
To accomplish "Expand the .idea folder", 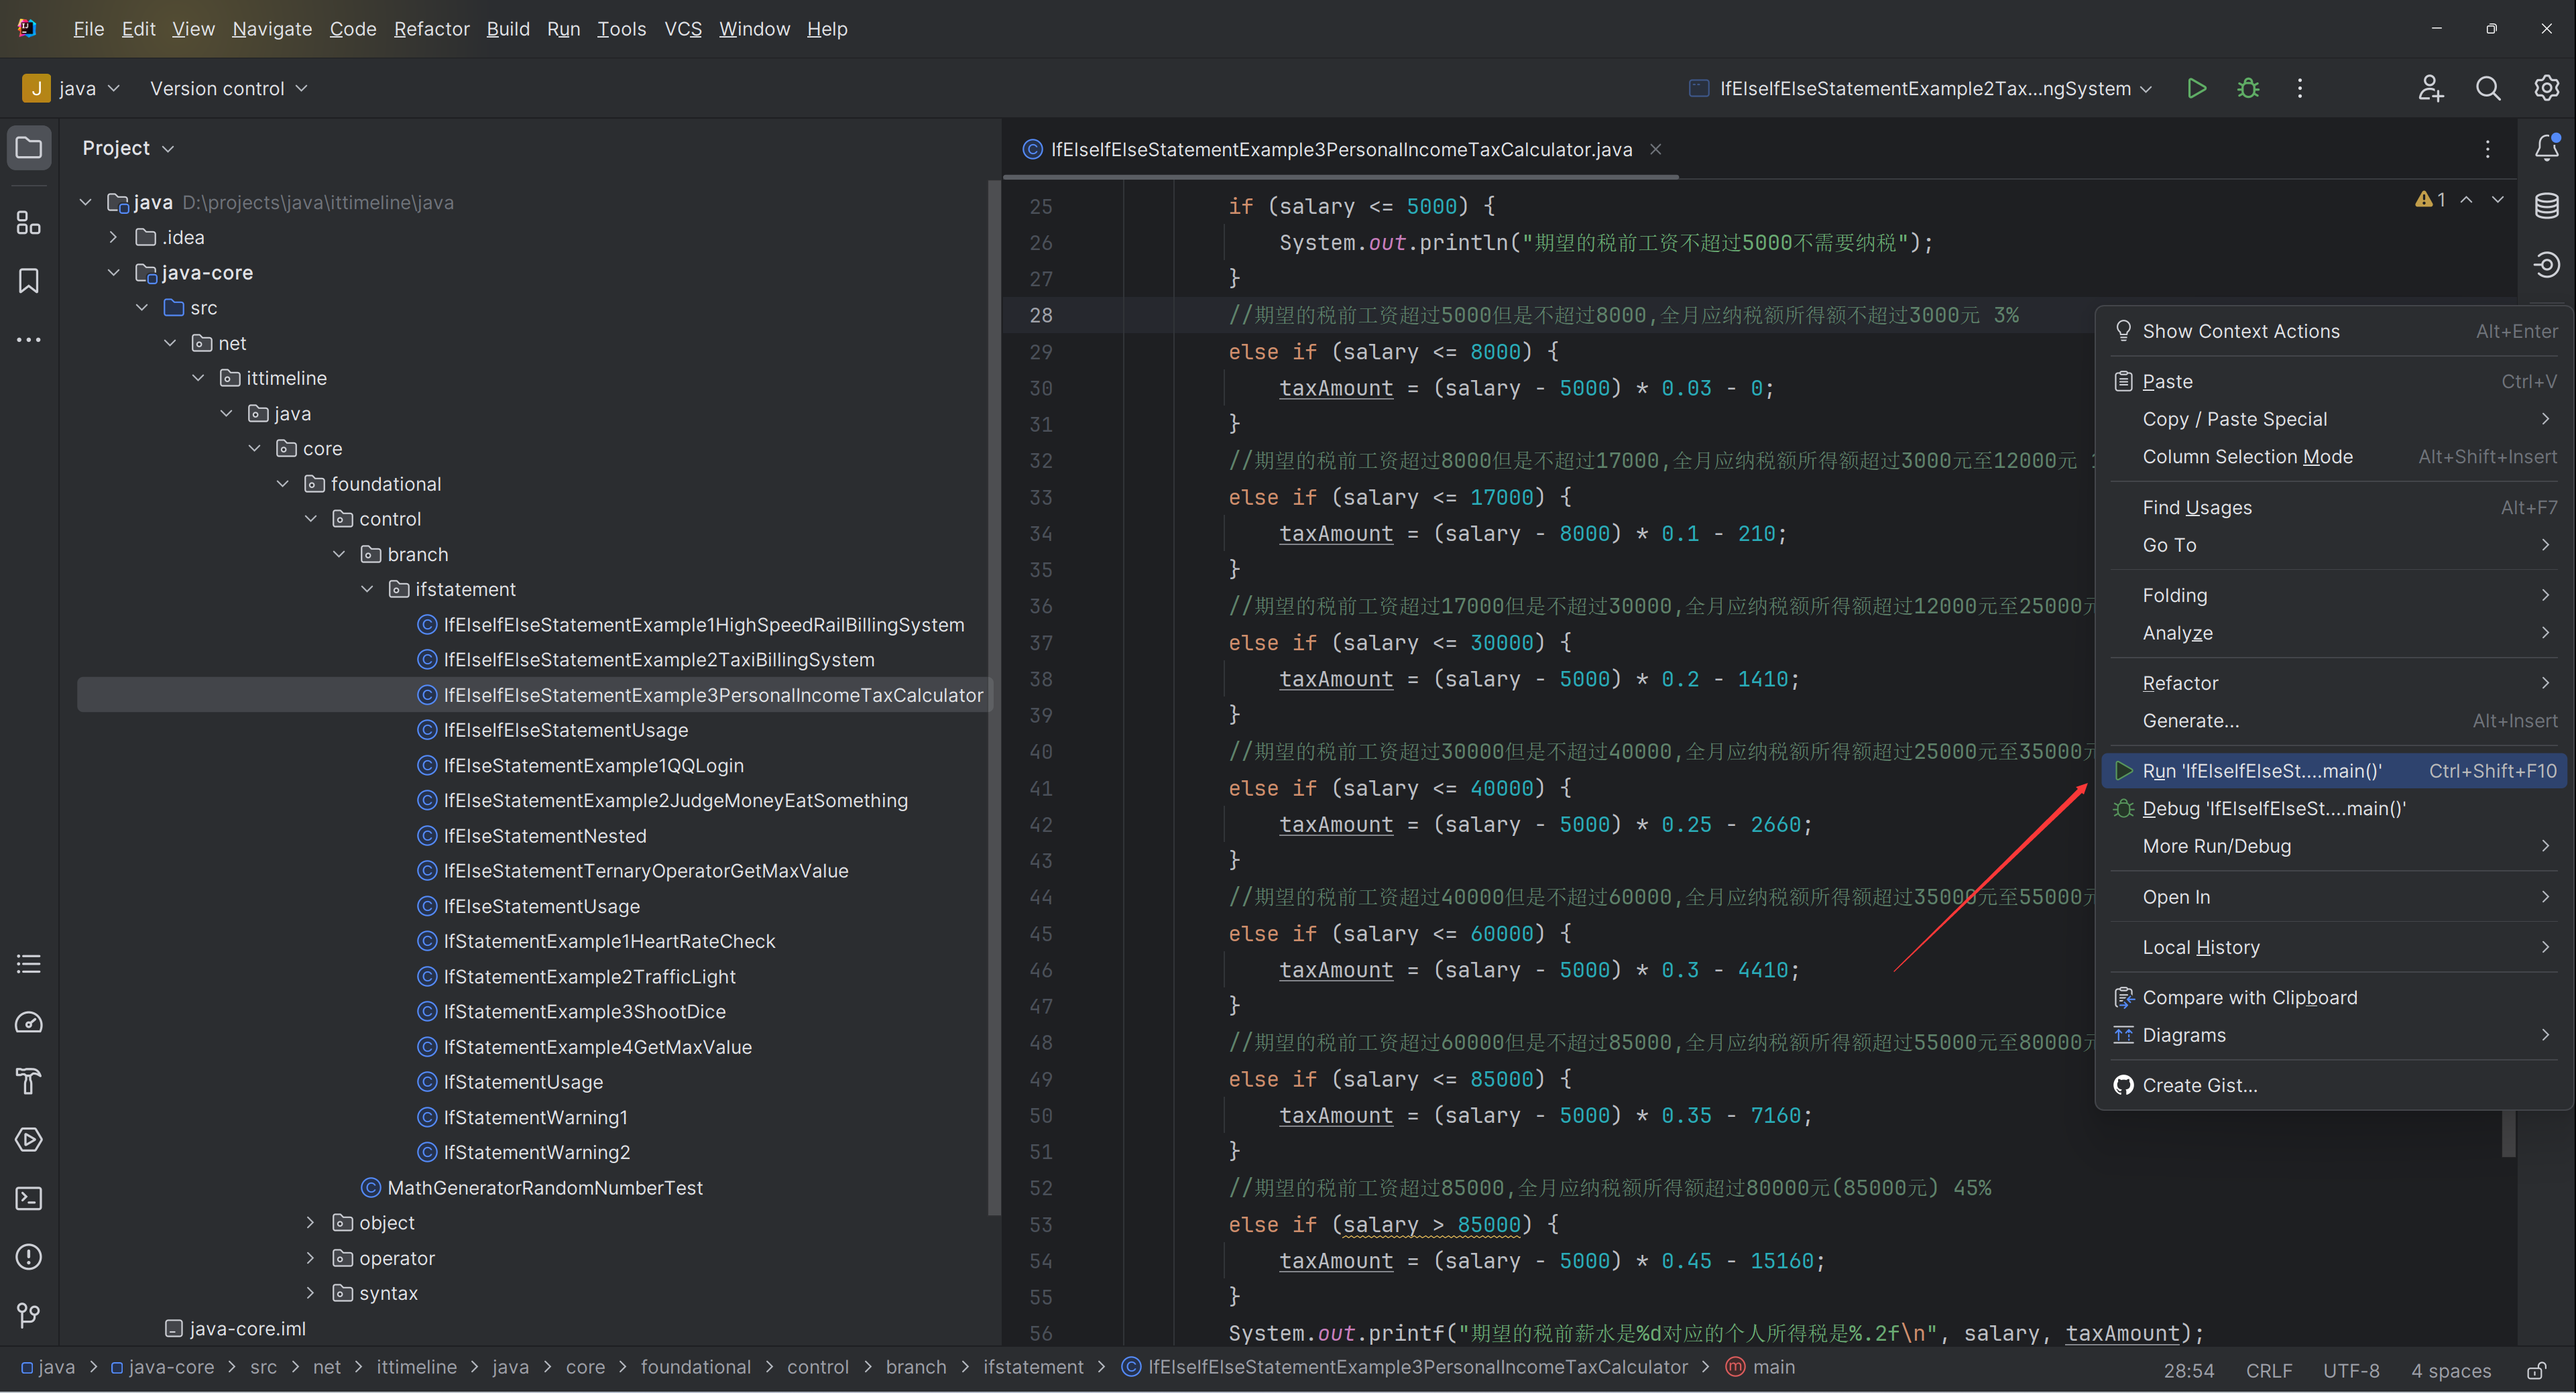I will [113, 237].
